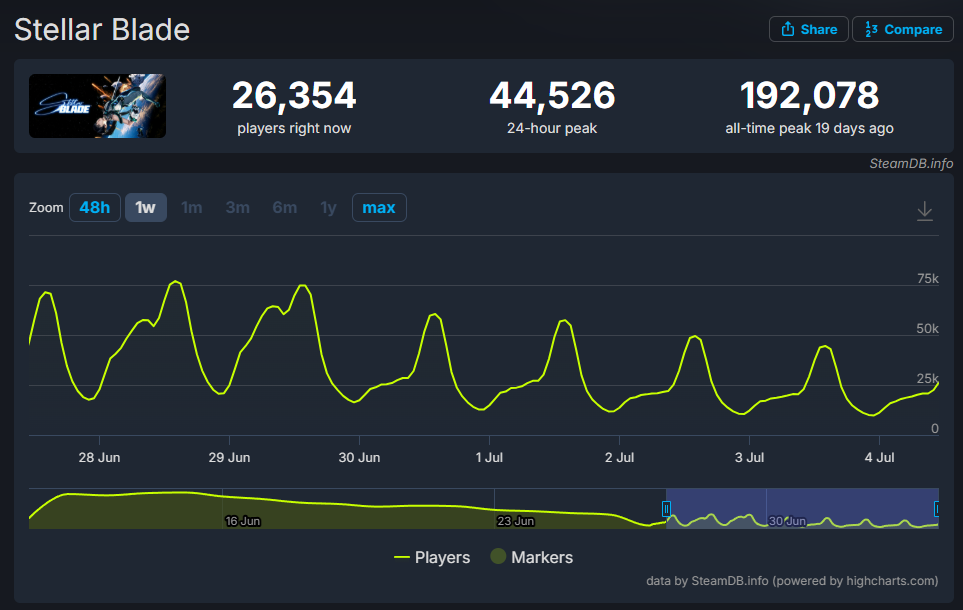Click the highlighted navigator selection area
The height and width of the screenshot is (610, 963).
(802, 508)
